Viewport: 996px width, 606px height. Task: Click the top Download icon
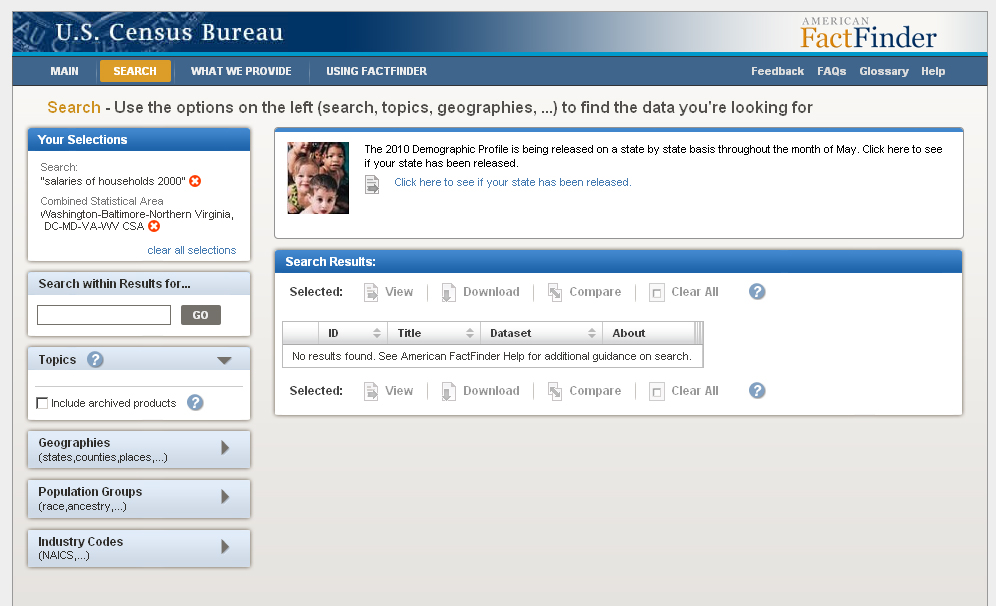(x=448, y=292)
